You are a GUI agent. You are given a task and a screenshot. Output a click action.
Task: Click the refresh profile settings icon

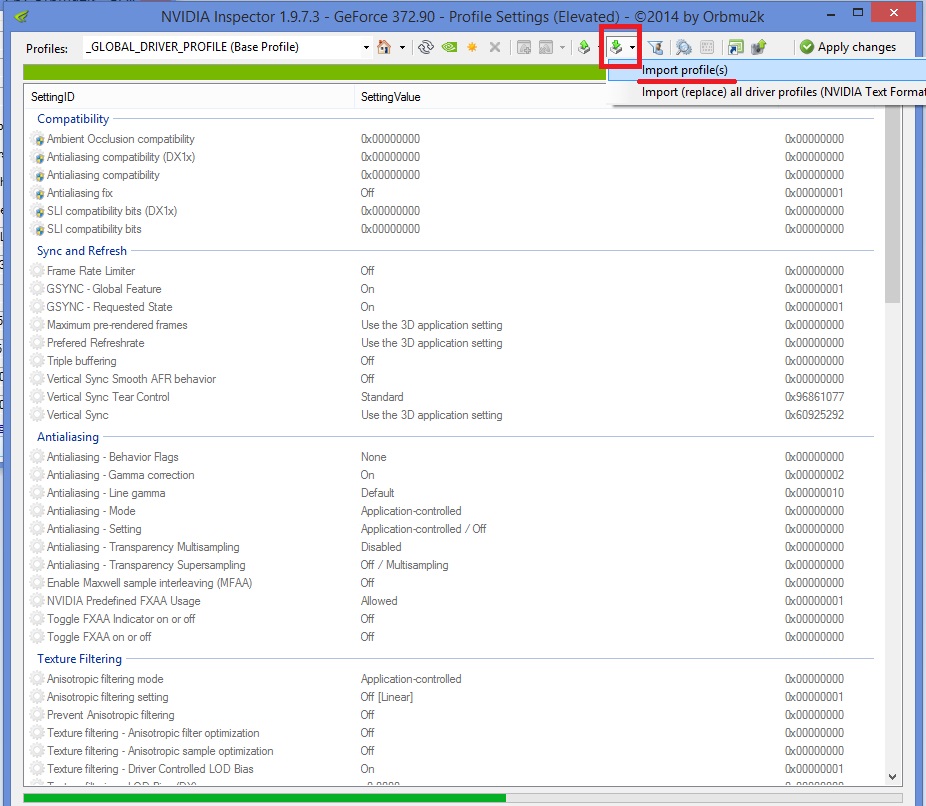tap(425, 47)
